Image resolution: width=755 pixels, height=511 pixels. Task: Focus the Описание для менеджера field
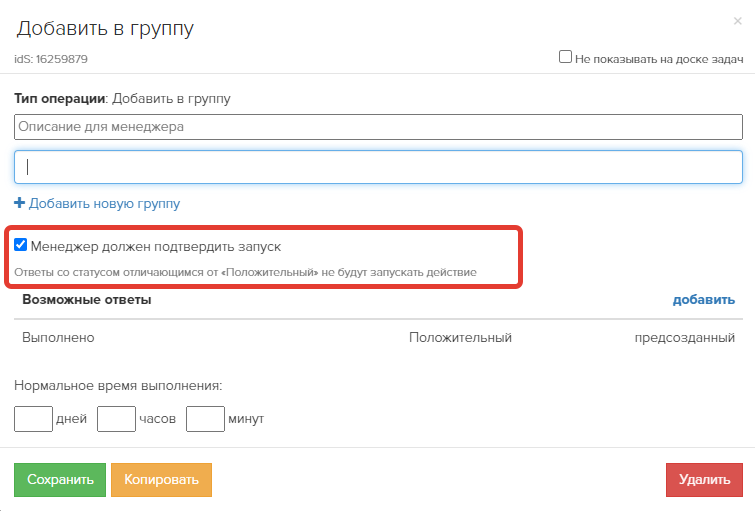click(378, 127)
